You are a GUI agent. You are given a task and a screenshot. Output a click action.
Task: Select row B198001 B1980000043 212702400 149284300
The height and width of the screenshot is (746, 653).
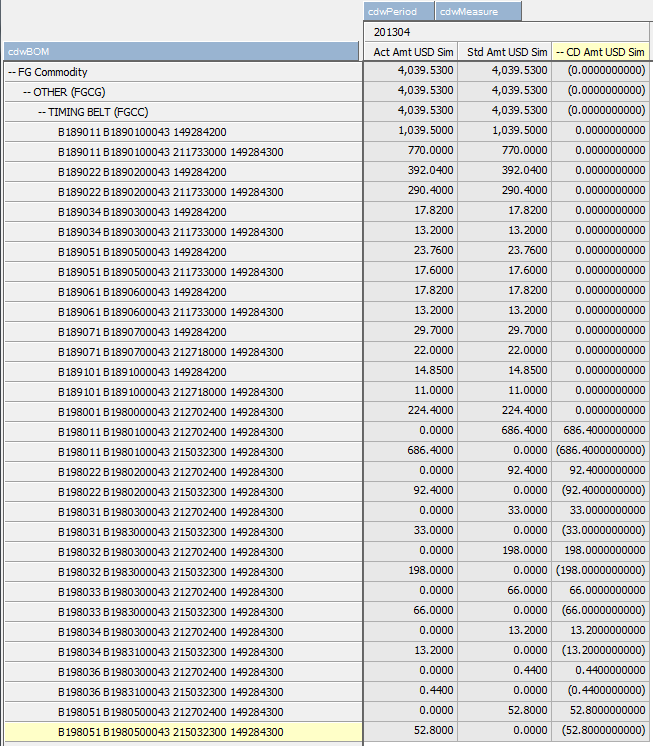click(170, 412)
